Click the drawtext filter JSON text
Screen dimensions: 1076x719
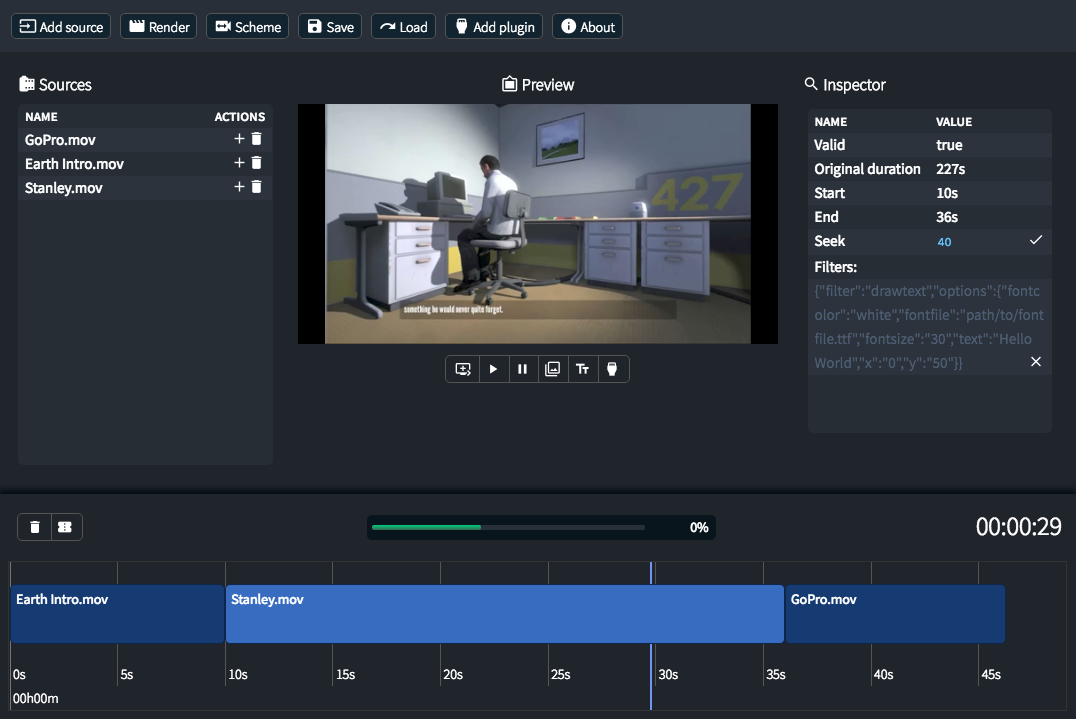pyautogui.click(x=928, y=327)
